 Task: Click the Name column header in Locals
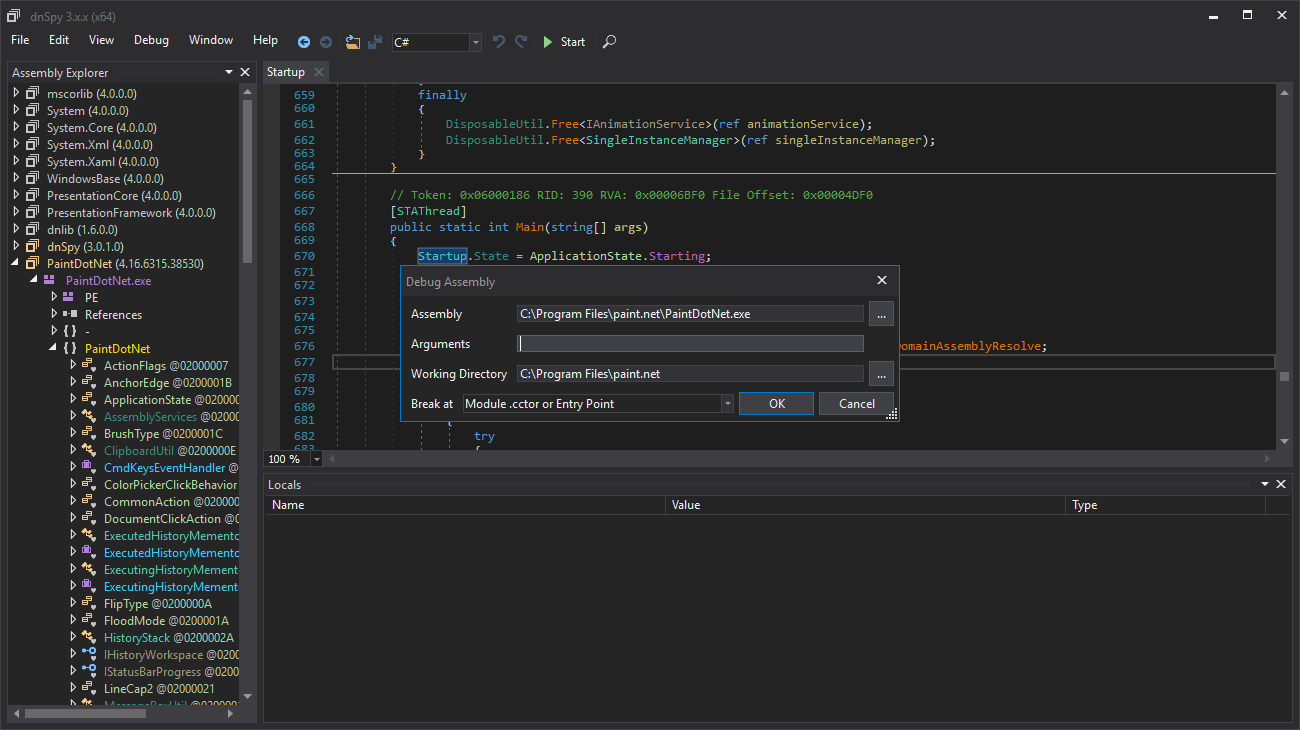[x=466, y=505]
